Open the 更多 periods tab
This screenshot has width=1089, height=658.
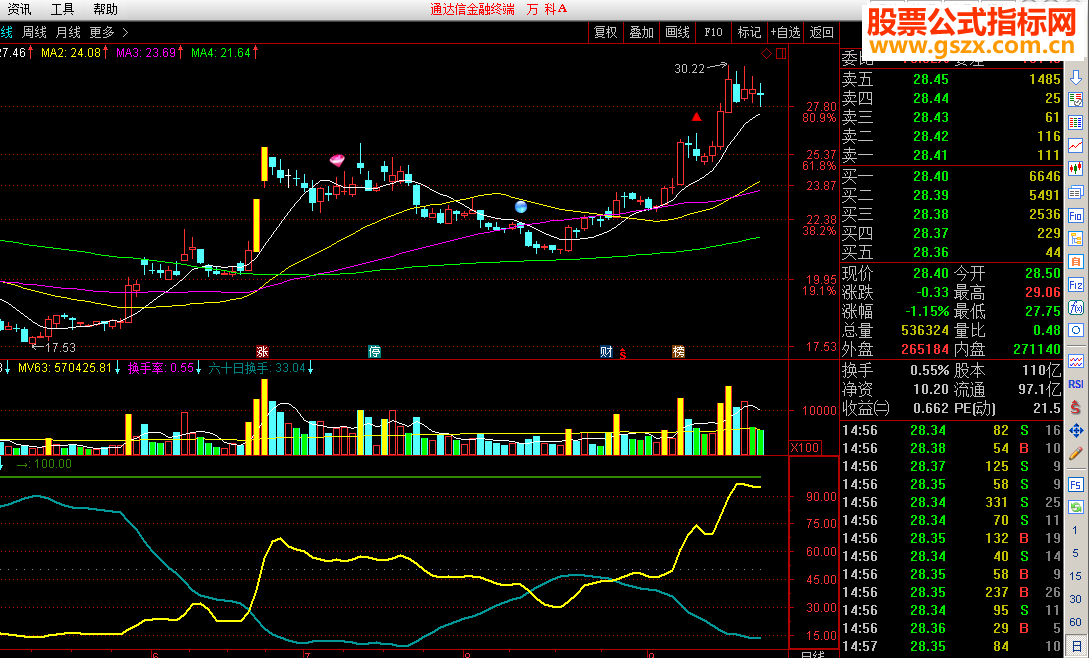102,32
